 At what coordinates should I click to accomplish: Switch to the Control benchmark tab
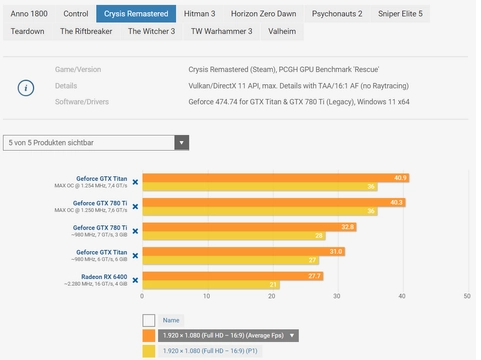pos(76,14)
